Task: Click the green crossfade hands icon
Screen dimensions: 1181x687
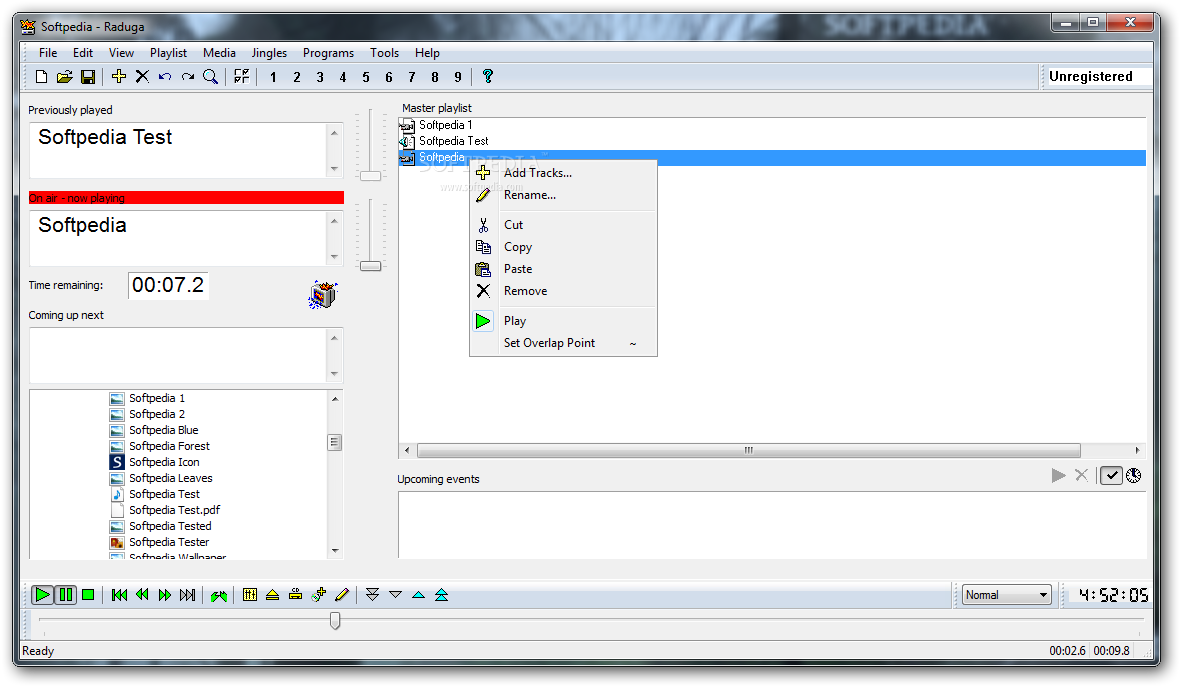Action: [x=219, y=596]
